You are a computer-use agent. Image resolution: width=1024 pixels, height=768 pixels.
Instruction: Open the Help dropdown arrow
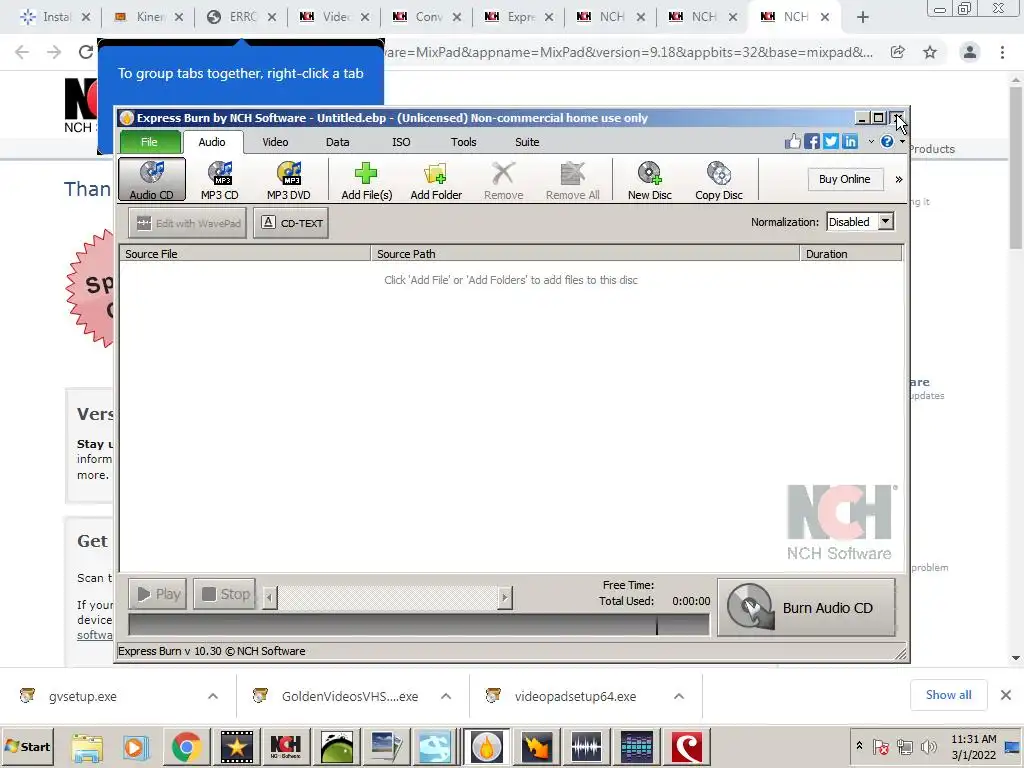coord(903,142)
